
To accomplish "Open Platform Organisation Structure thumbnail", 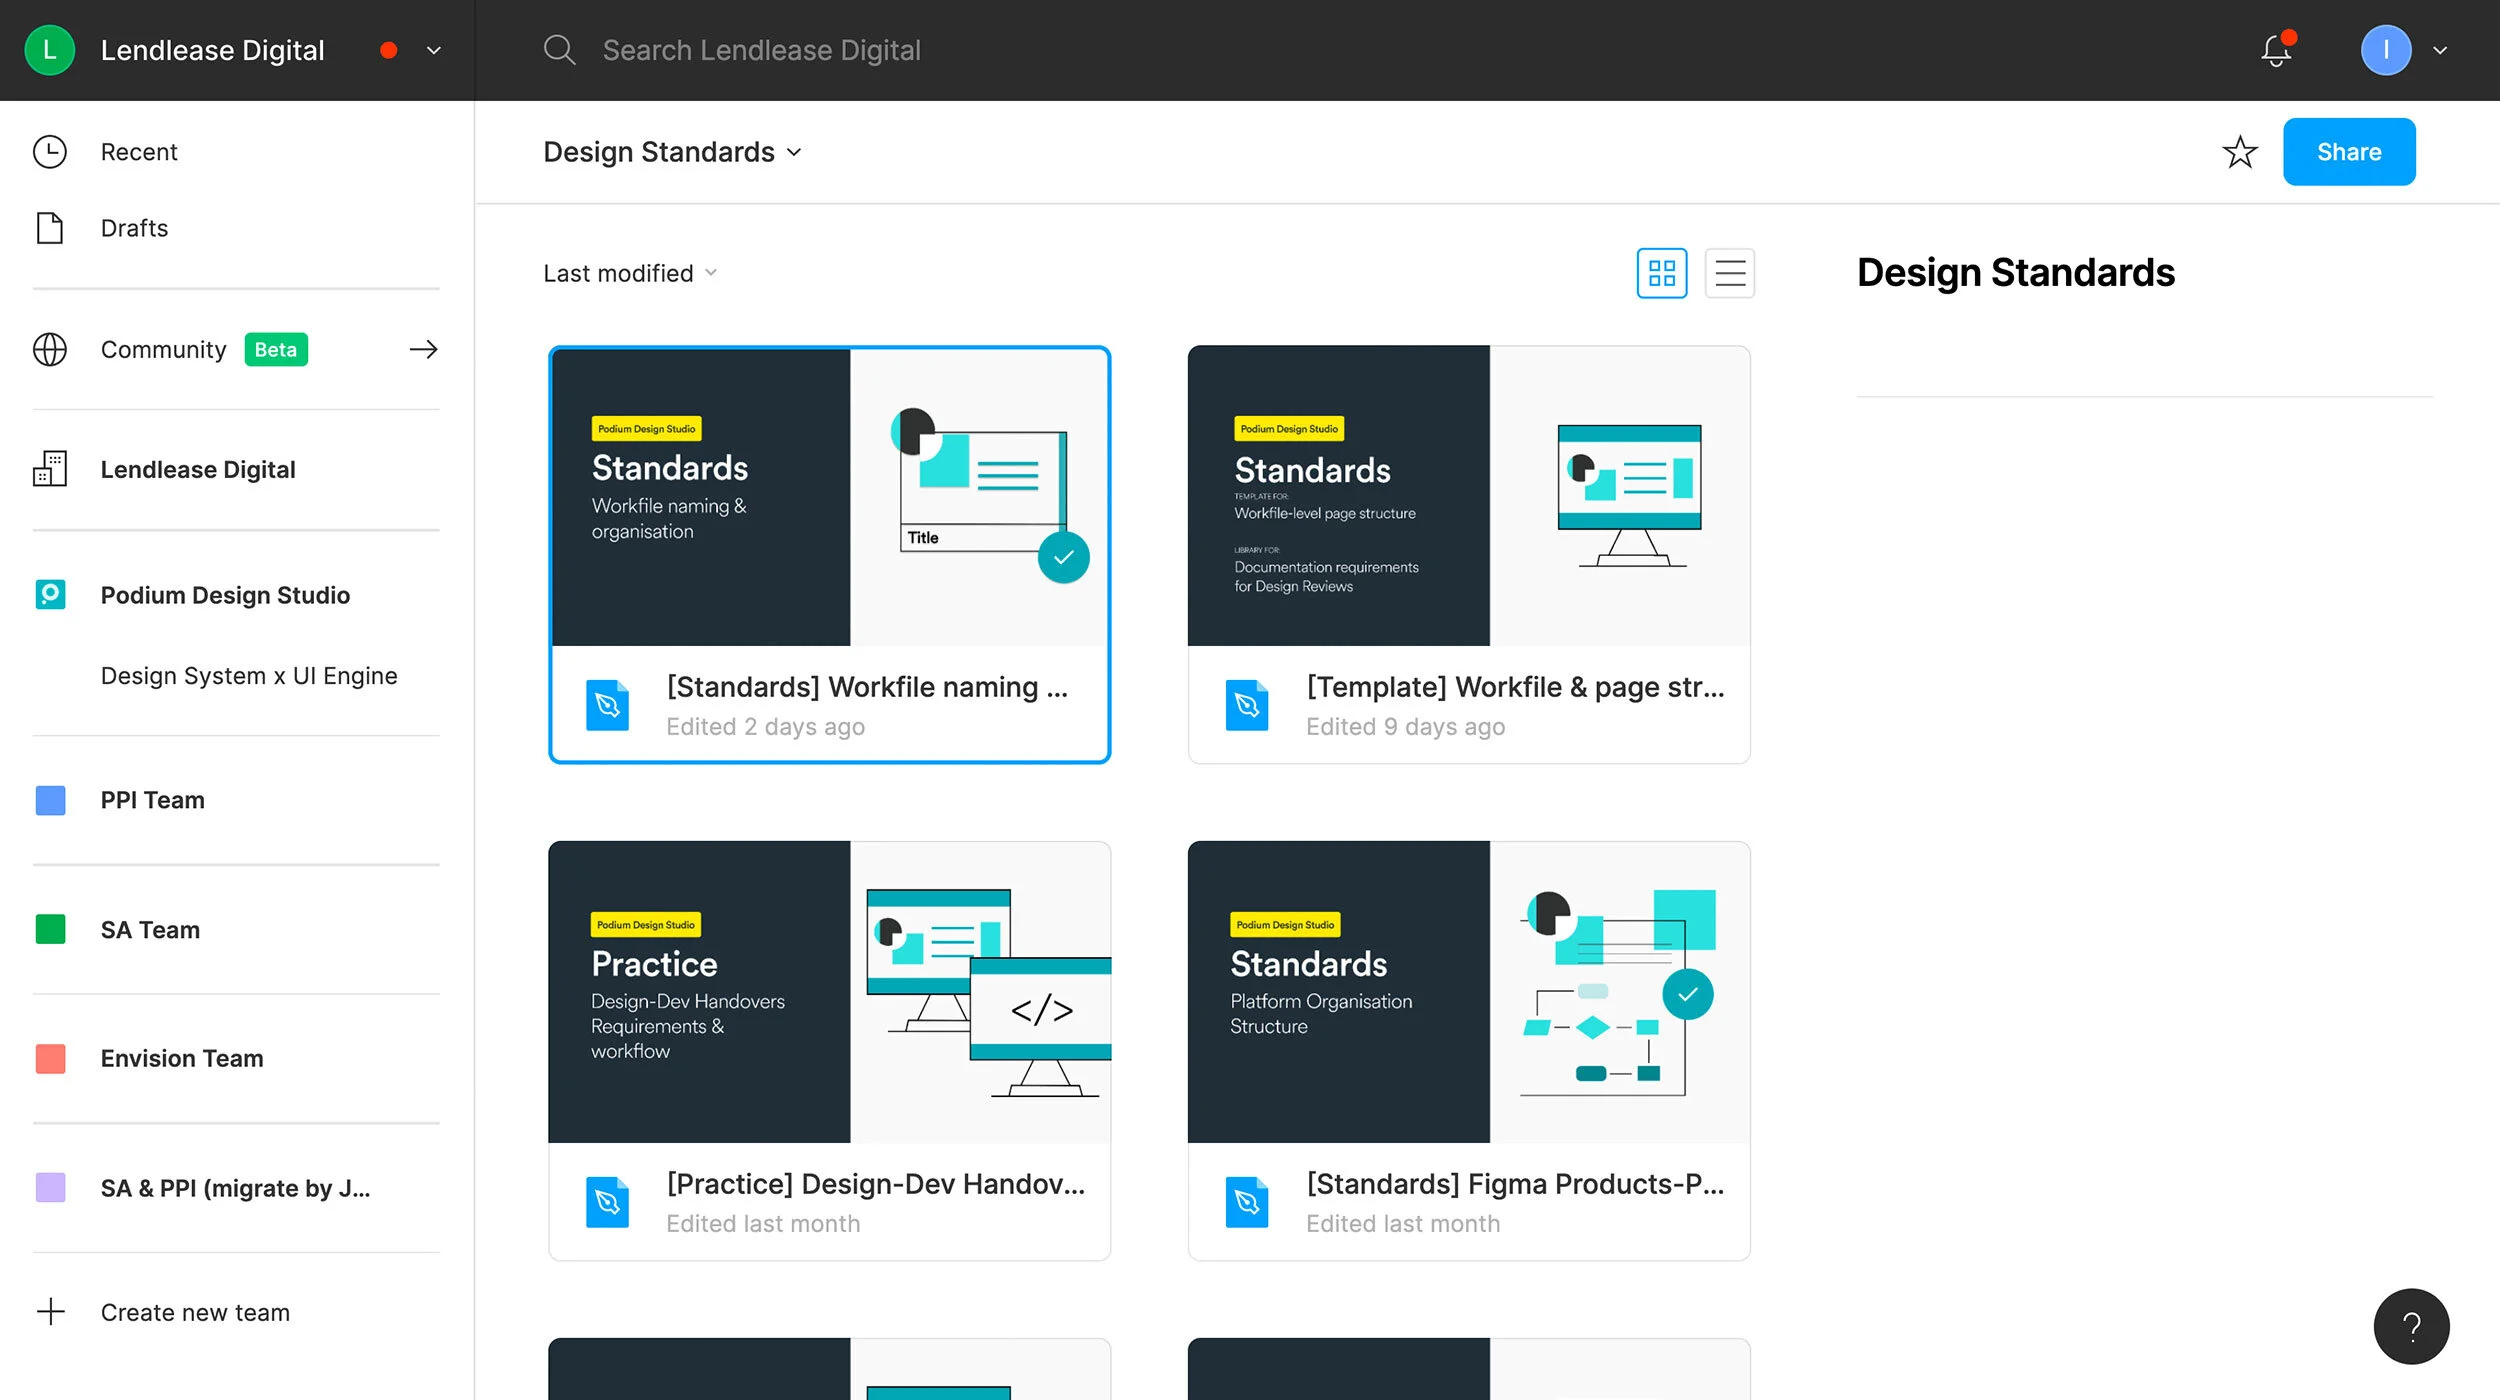I will coord(1469,992).
